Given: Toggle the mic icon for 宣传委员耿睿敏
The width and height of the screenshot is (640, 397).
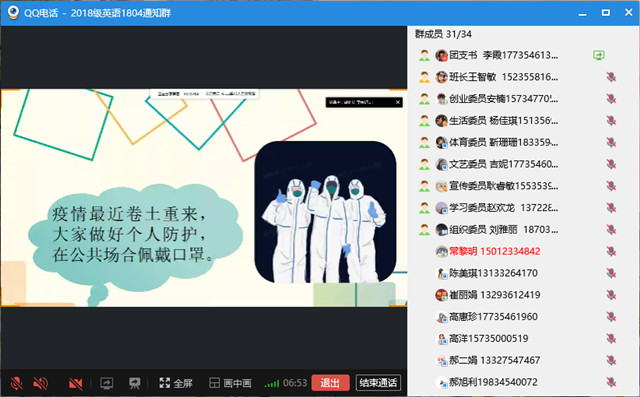Looking at the screenshot, I should pos(611,186).
